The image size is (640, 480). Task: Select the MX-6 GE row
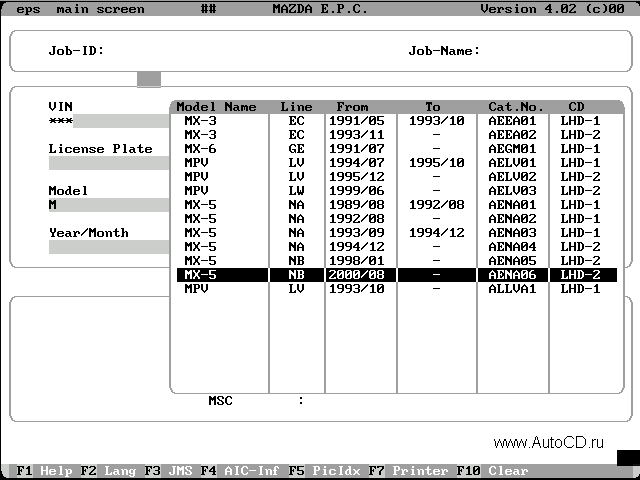point(397,149)
